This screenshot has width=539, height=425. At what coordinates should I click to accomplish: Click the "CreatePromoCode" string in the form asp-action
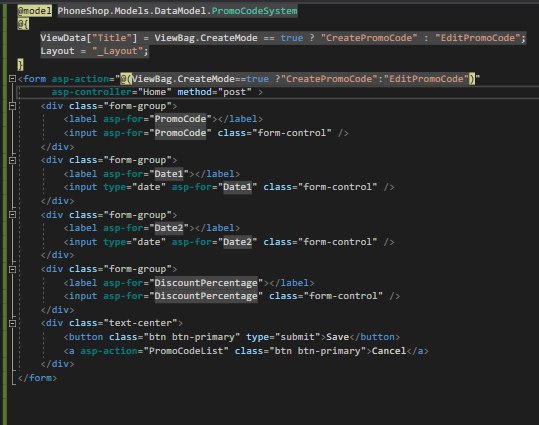[x=329, y=79]
